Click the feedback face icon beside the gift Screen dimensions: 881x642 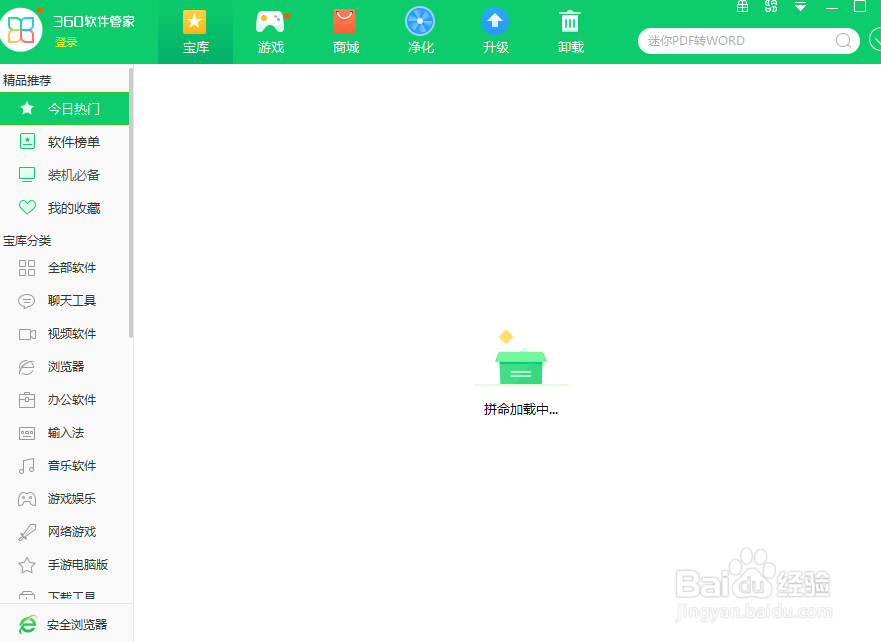[x=770, y=7]
